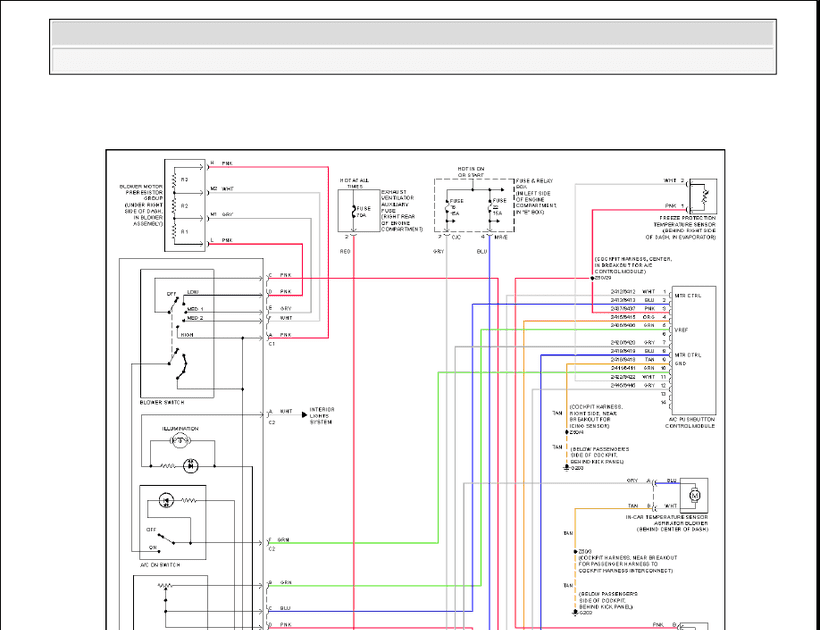Click the 'INTERIOR LIGHTS SYSTEM' text
Screen dimensions: 820x630
point(322,416)
